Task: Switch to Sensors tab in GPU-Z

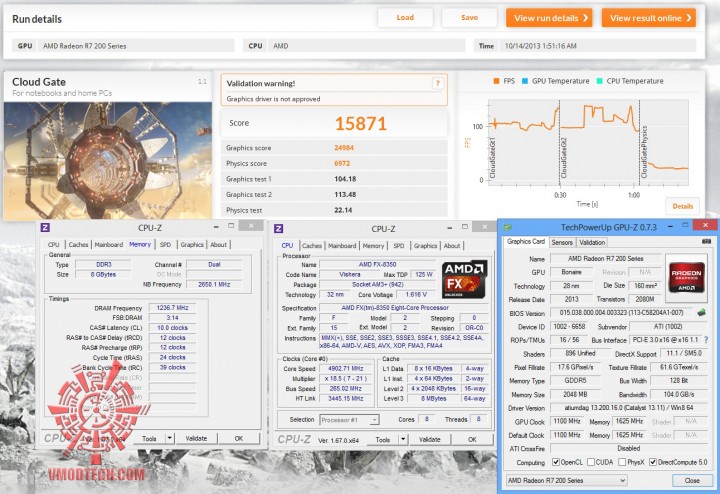Action: click(562, 242)
